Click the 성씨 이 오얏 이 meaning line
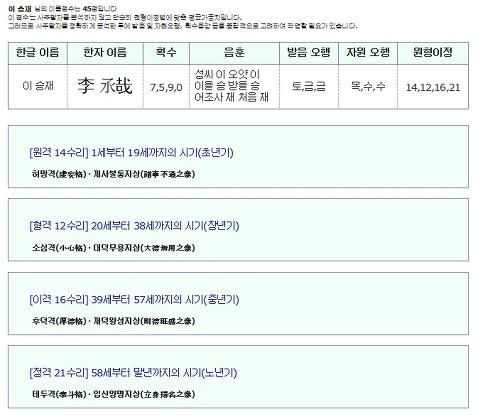The height and width of the screenshot is (419, 500). [x=227, y=74]
